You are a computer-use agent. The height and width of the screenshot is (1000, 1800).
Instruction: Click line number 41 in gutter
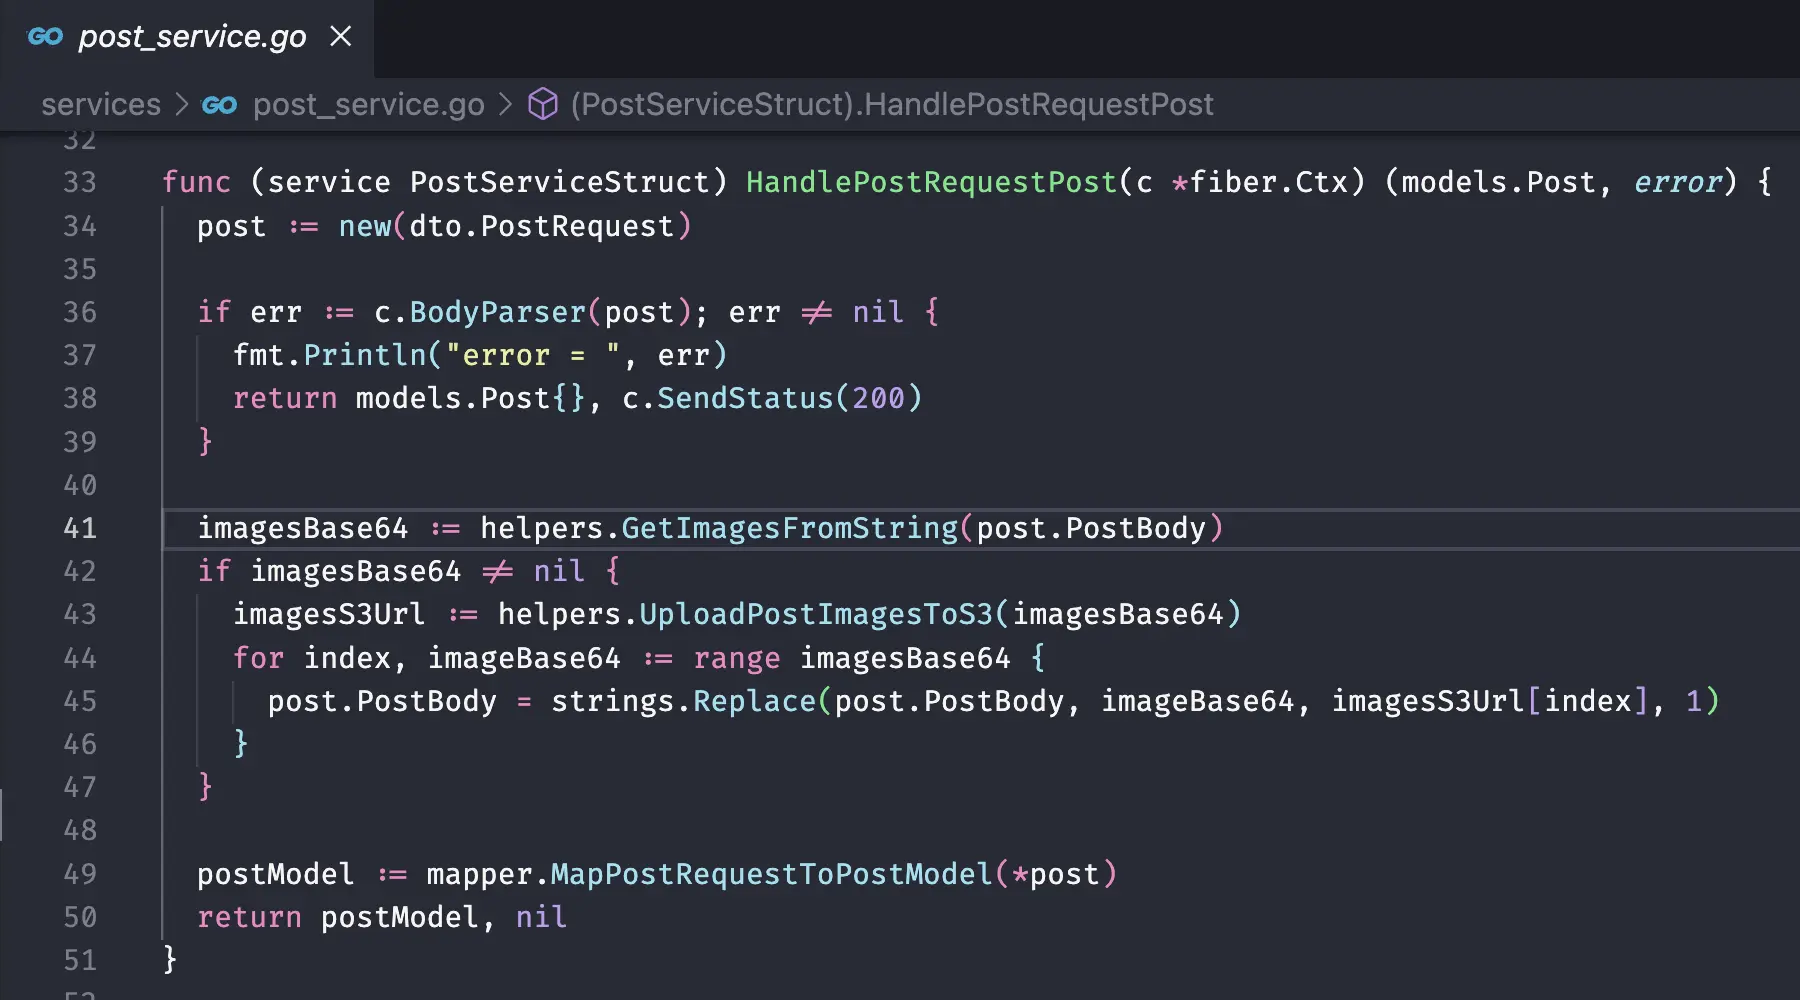tap(80, 528)
